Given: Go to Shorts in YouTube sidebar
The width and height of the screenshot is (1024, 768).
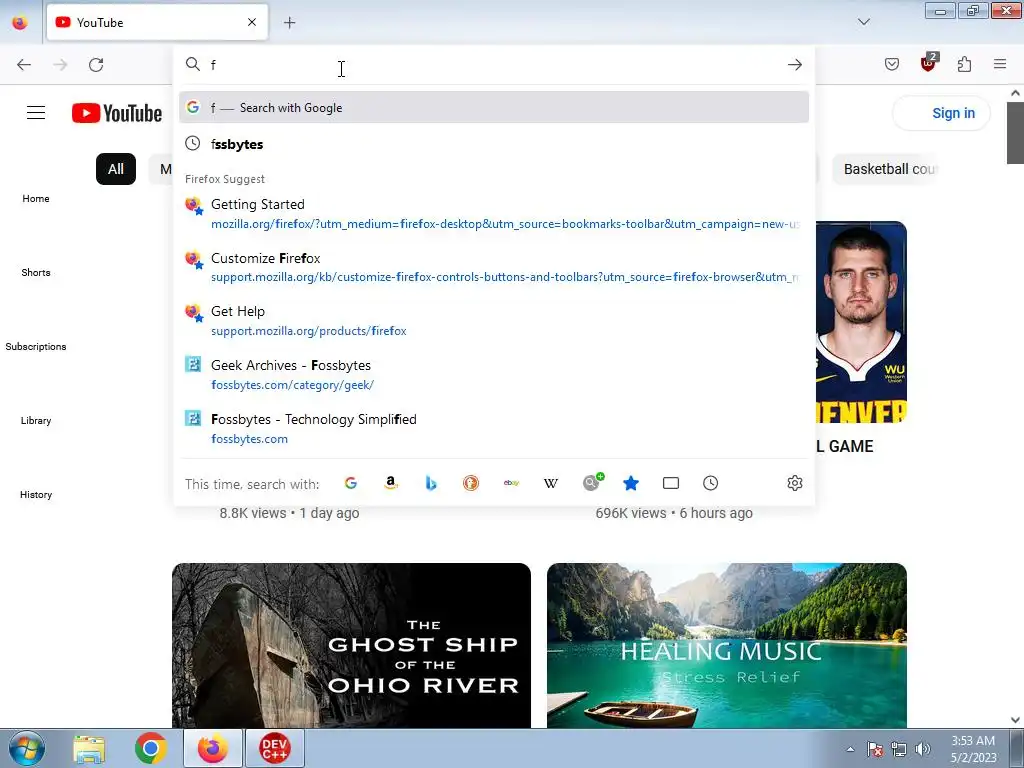Looking at the screenshot, I should point(36,272).
